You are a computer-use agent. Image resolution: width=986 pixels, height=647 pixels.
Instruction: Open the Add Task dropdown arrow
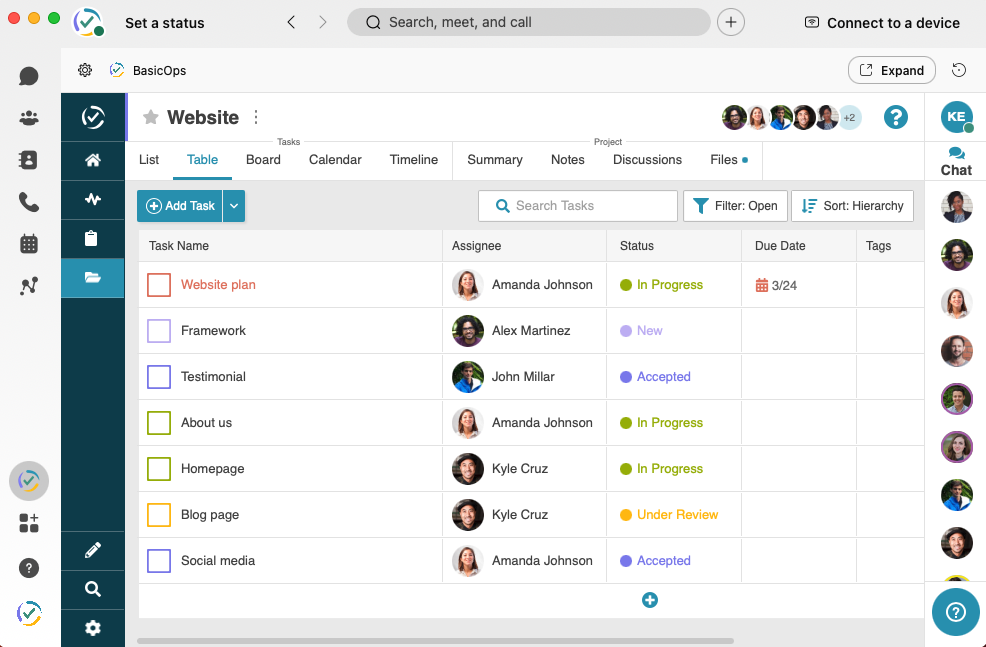tap(234, 205)
